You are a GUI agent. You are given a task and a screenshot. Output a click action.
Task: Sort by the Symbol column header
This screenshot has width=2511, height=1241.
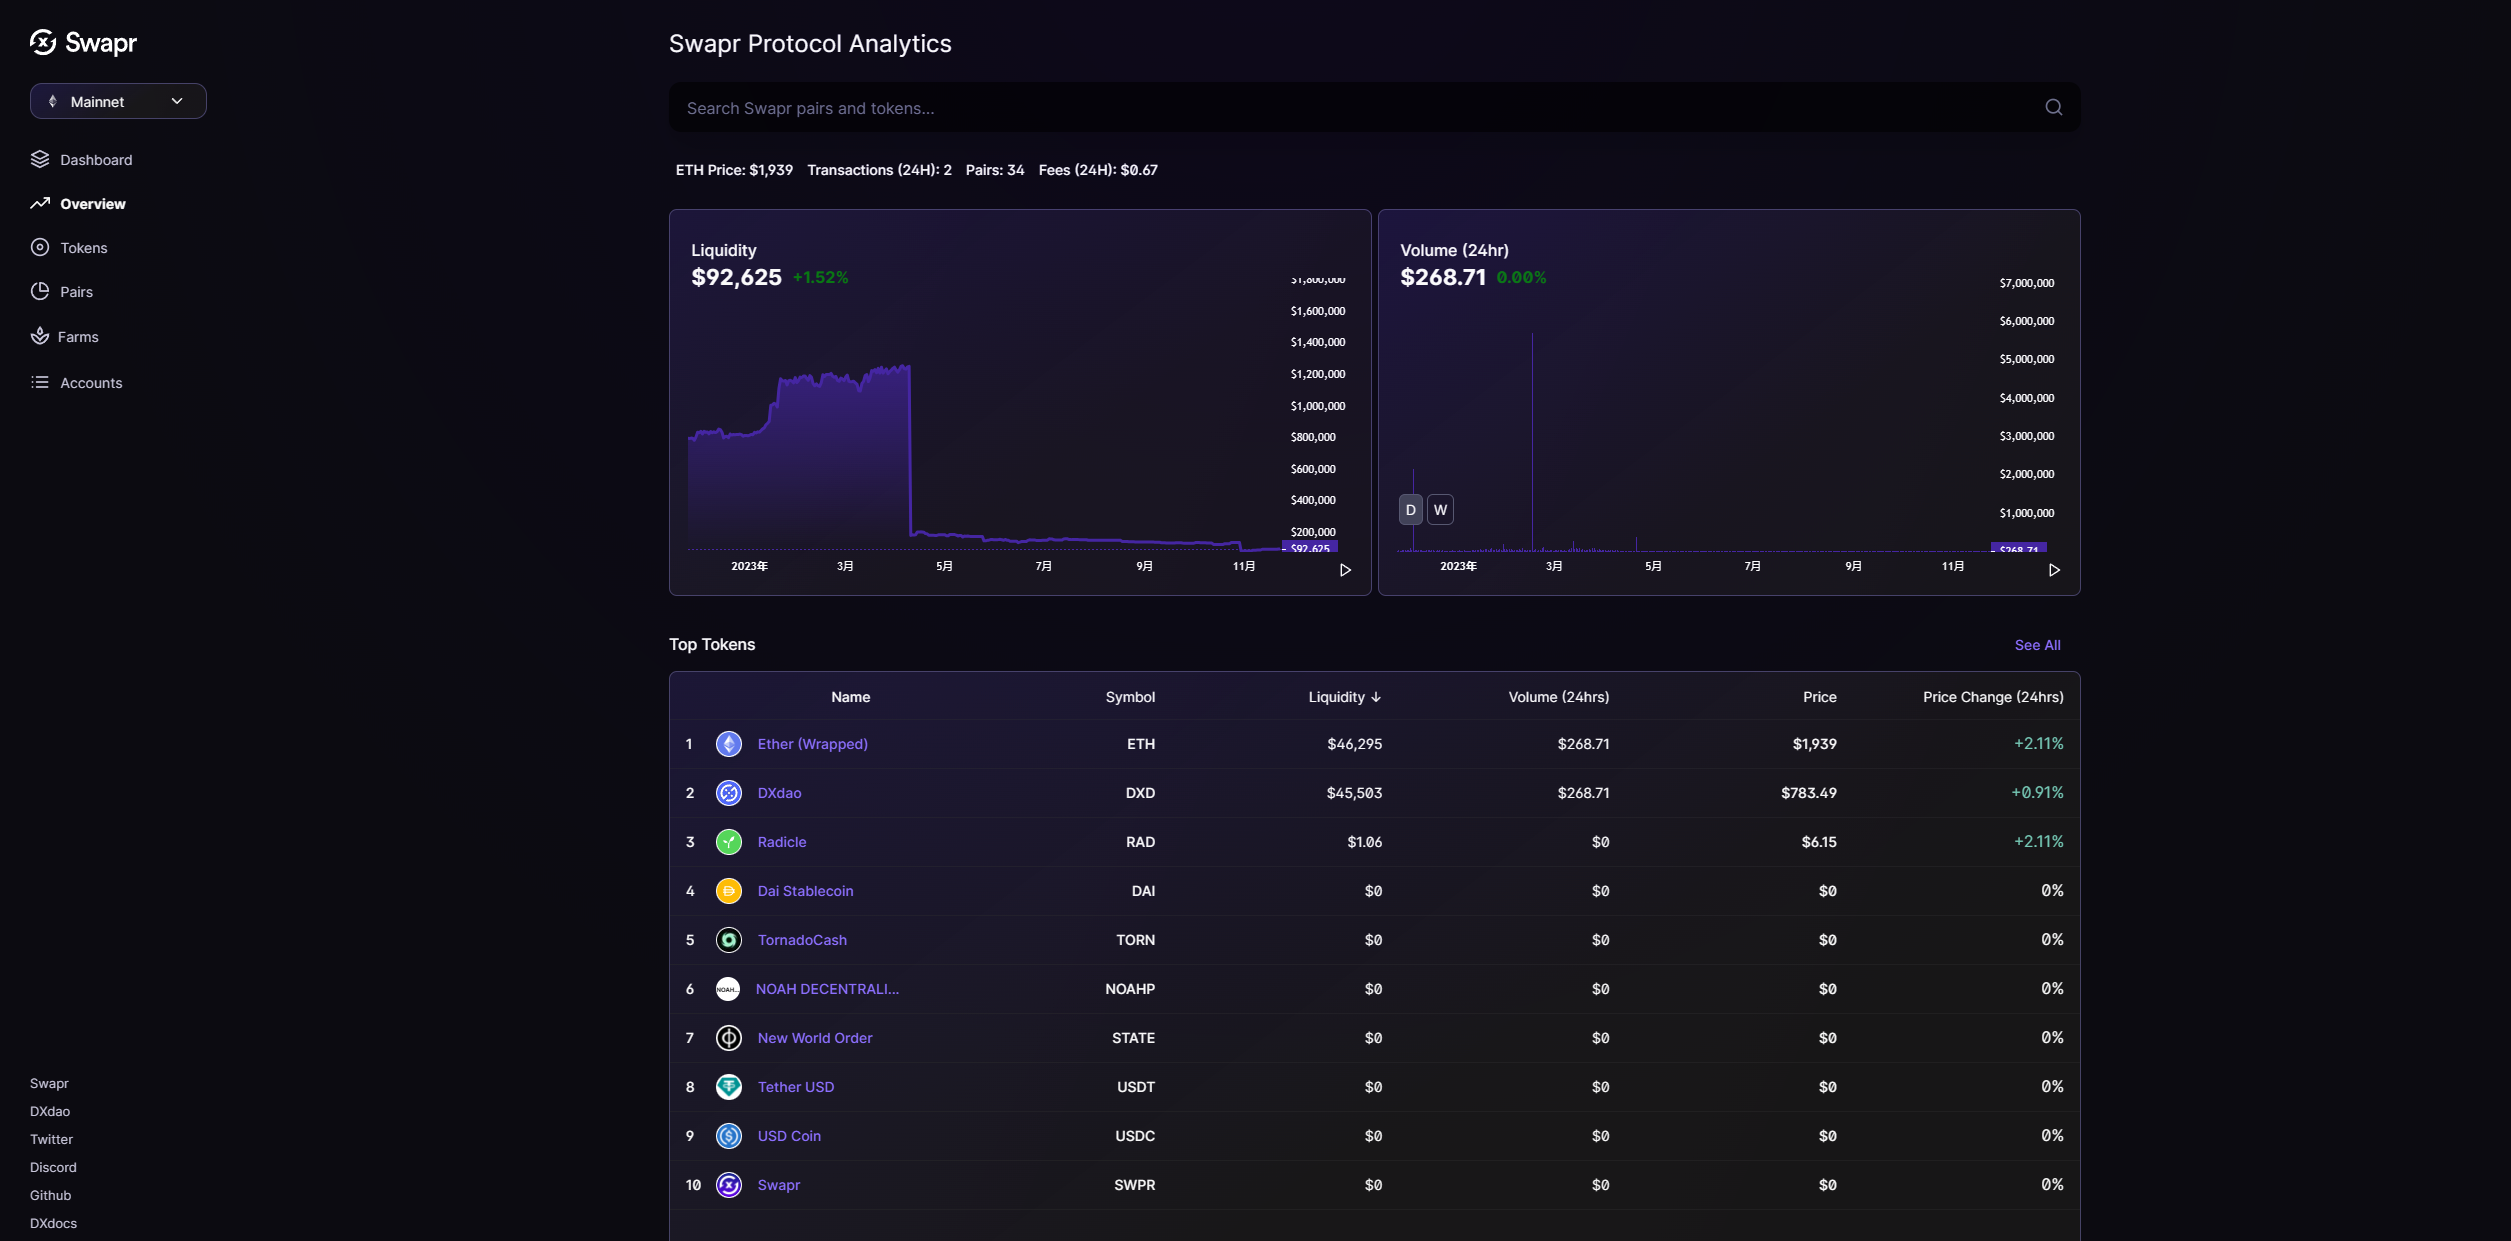coord(1130,697)
